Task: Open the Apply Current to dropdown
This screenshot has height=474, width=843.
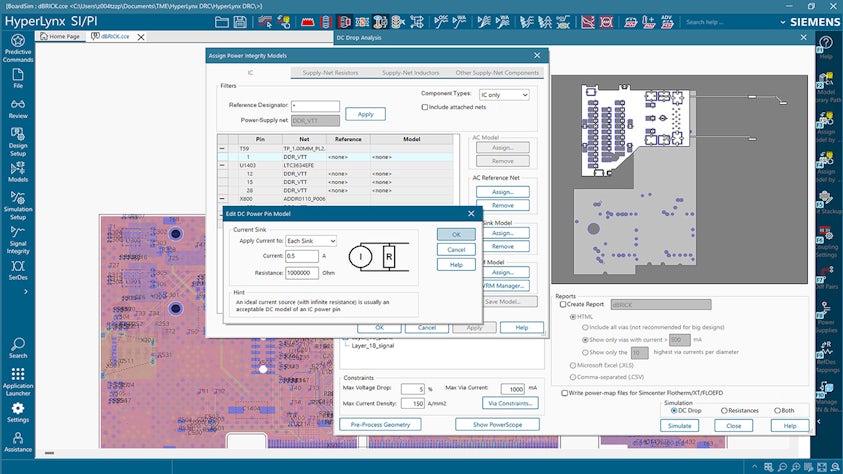Action: [x=311, y=241]
